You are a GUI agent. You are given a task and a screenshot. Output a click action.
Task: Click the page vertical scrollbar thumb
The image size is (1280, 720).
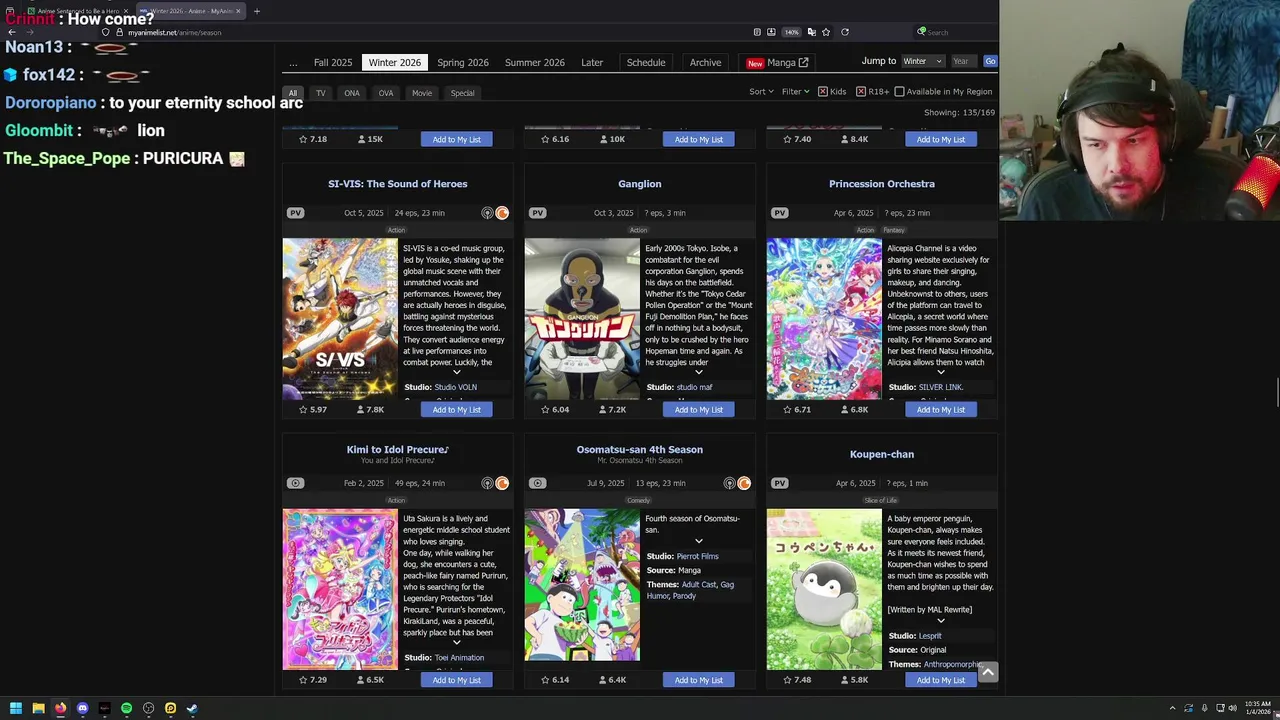coord(1277,394)
